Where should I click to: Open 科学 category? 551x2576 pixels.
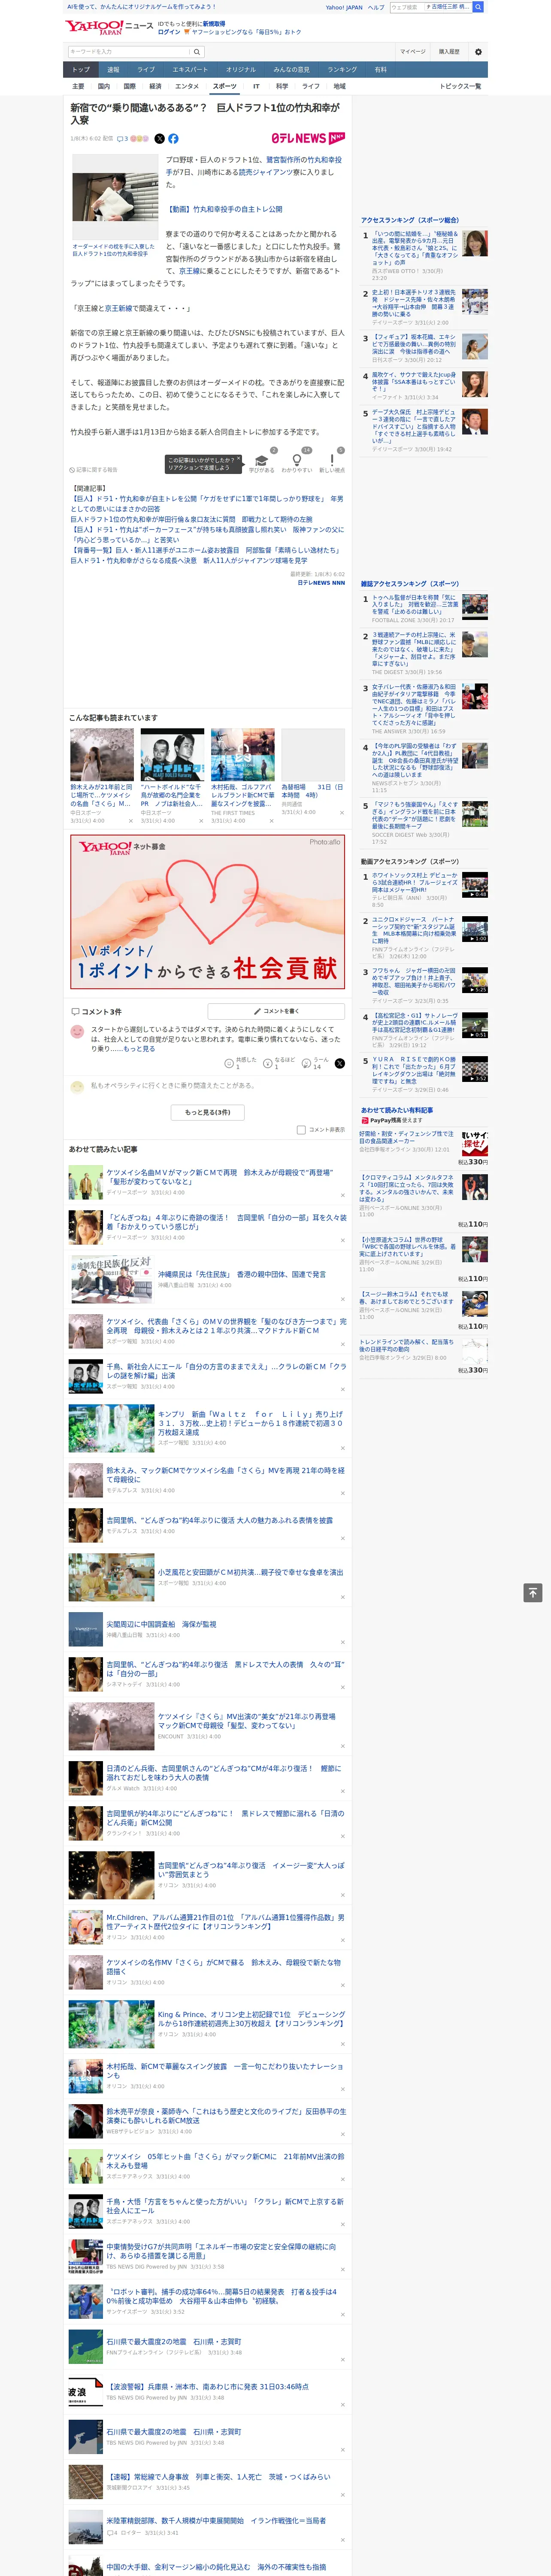282,87
